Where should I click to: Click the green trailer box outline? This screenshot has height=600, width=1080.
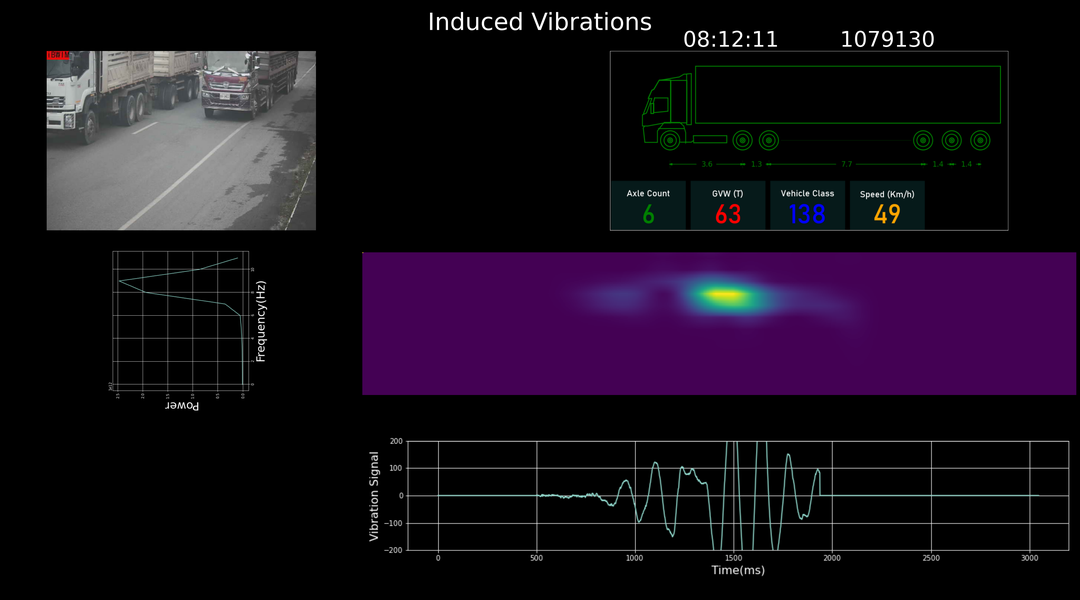(x=847, y=94)
